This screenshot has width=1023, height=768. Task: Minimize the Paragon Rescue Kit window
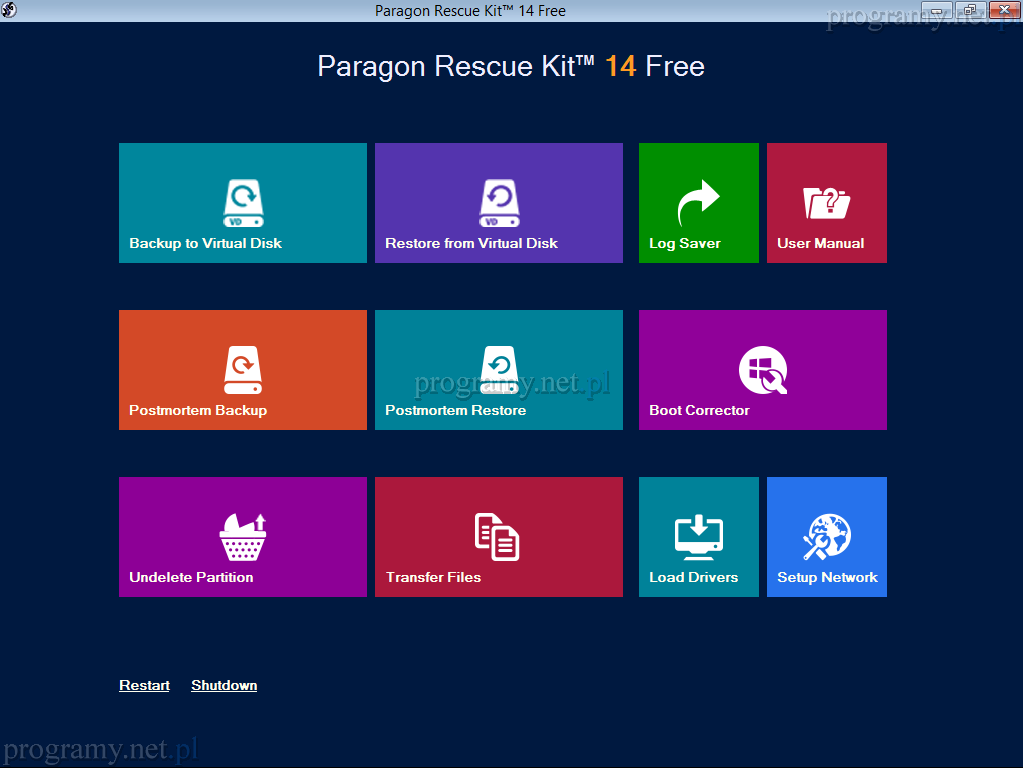pos(937,10)
